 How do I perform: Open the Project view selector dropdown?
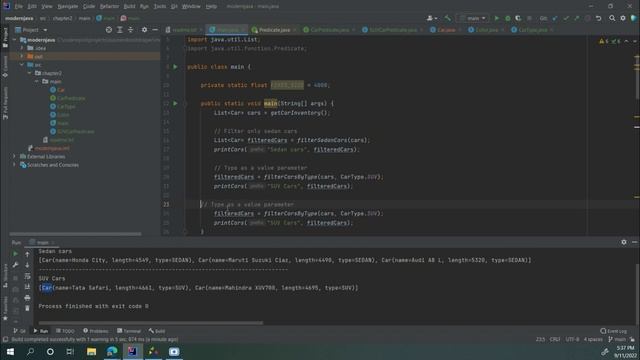coord(31,30)
